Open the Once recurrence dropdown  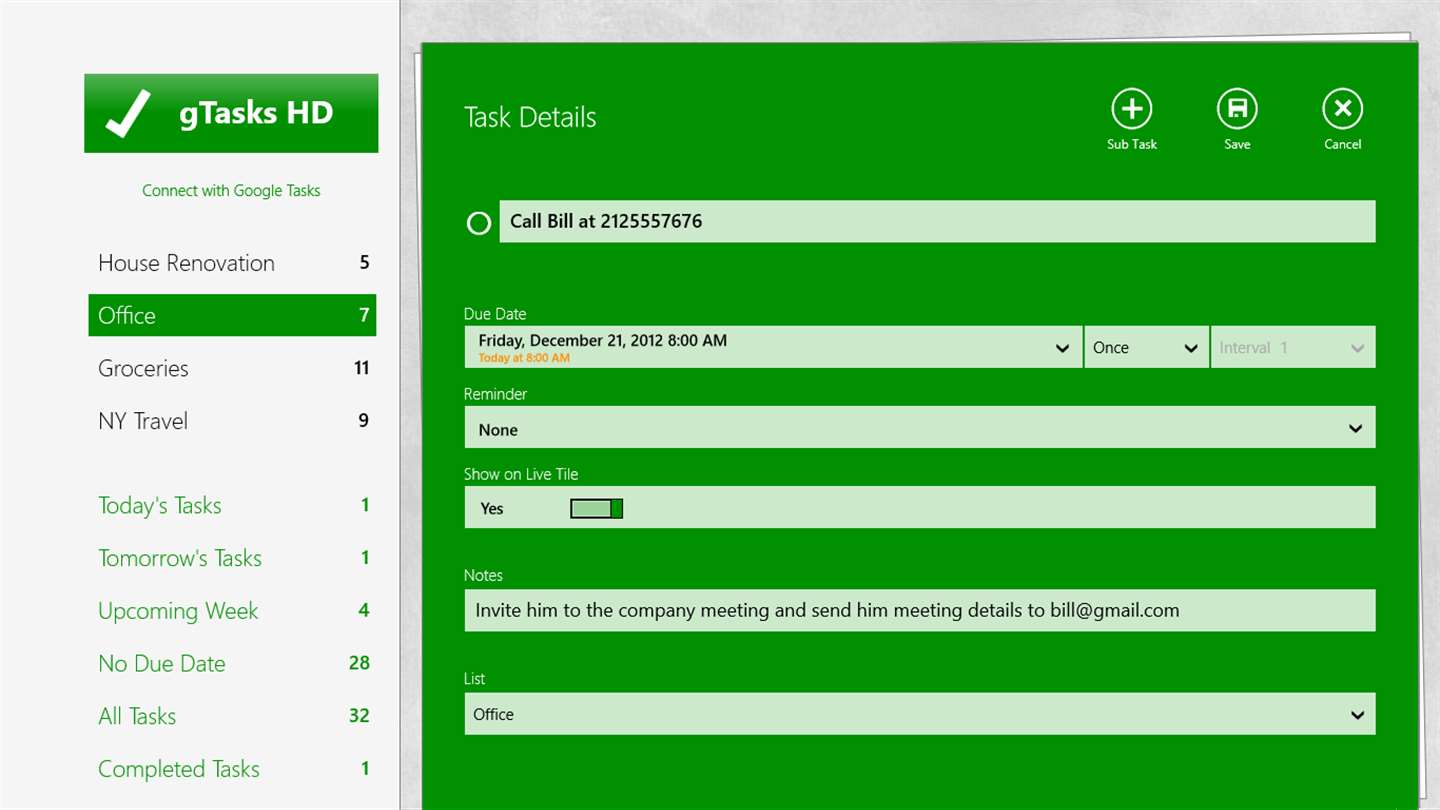1146,347
